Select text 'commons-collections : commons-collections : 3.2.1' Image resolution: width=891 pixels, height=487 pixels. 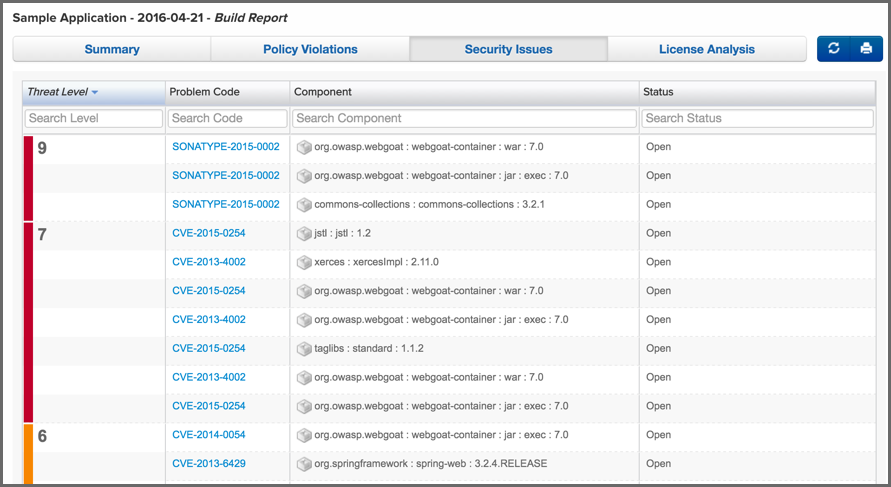coord(429,204)
